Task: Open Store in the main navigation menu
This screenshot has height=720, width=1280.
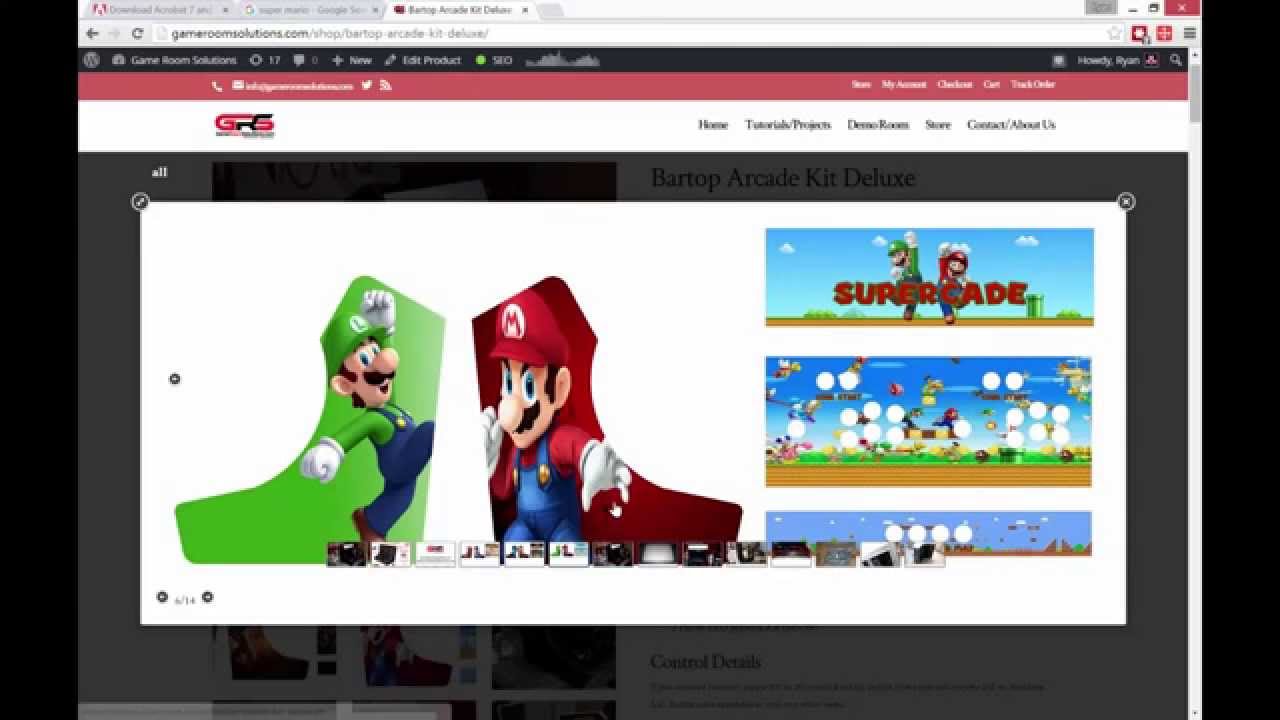Action: point(938,125)
